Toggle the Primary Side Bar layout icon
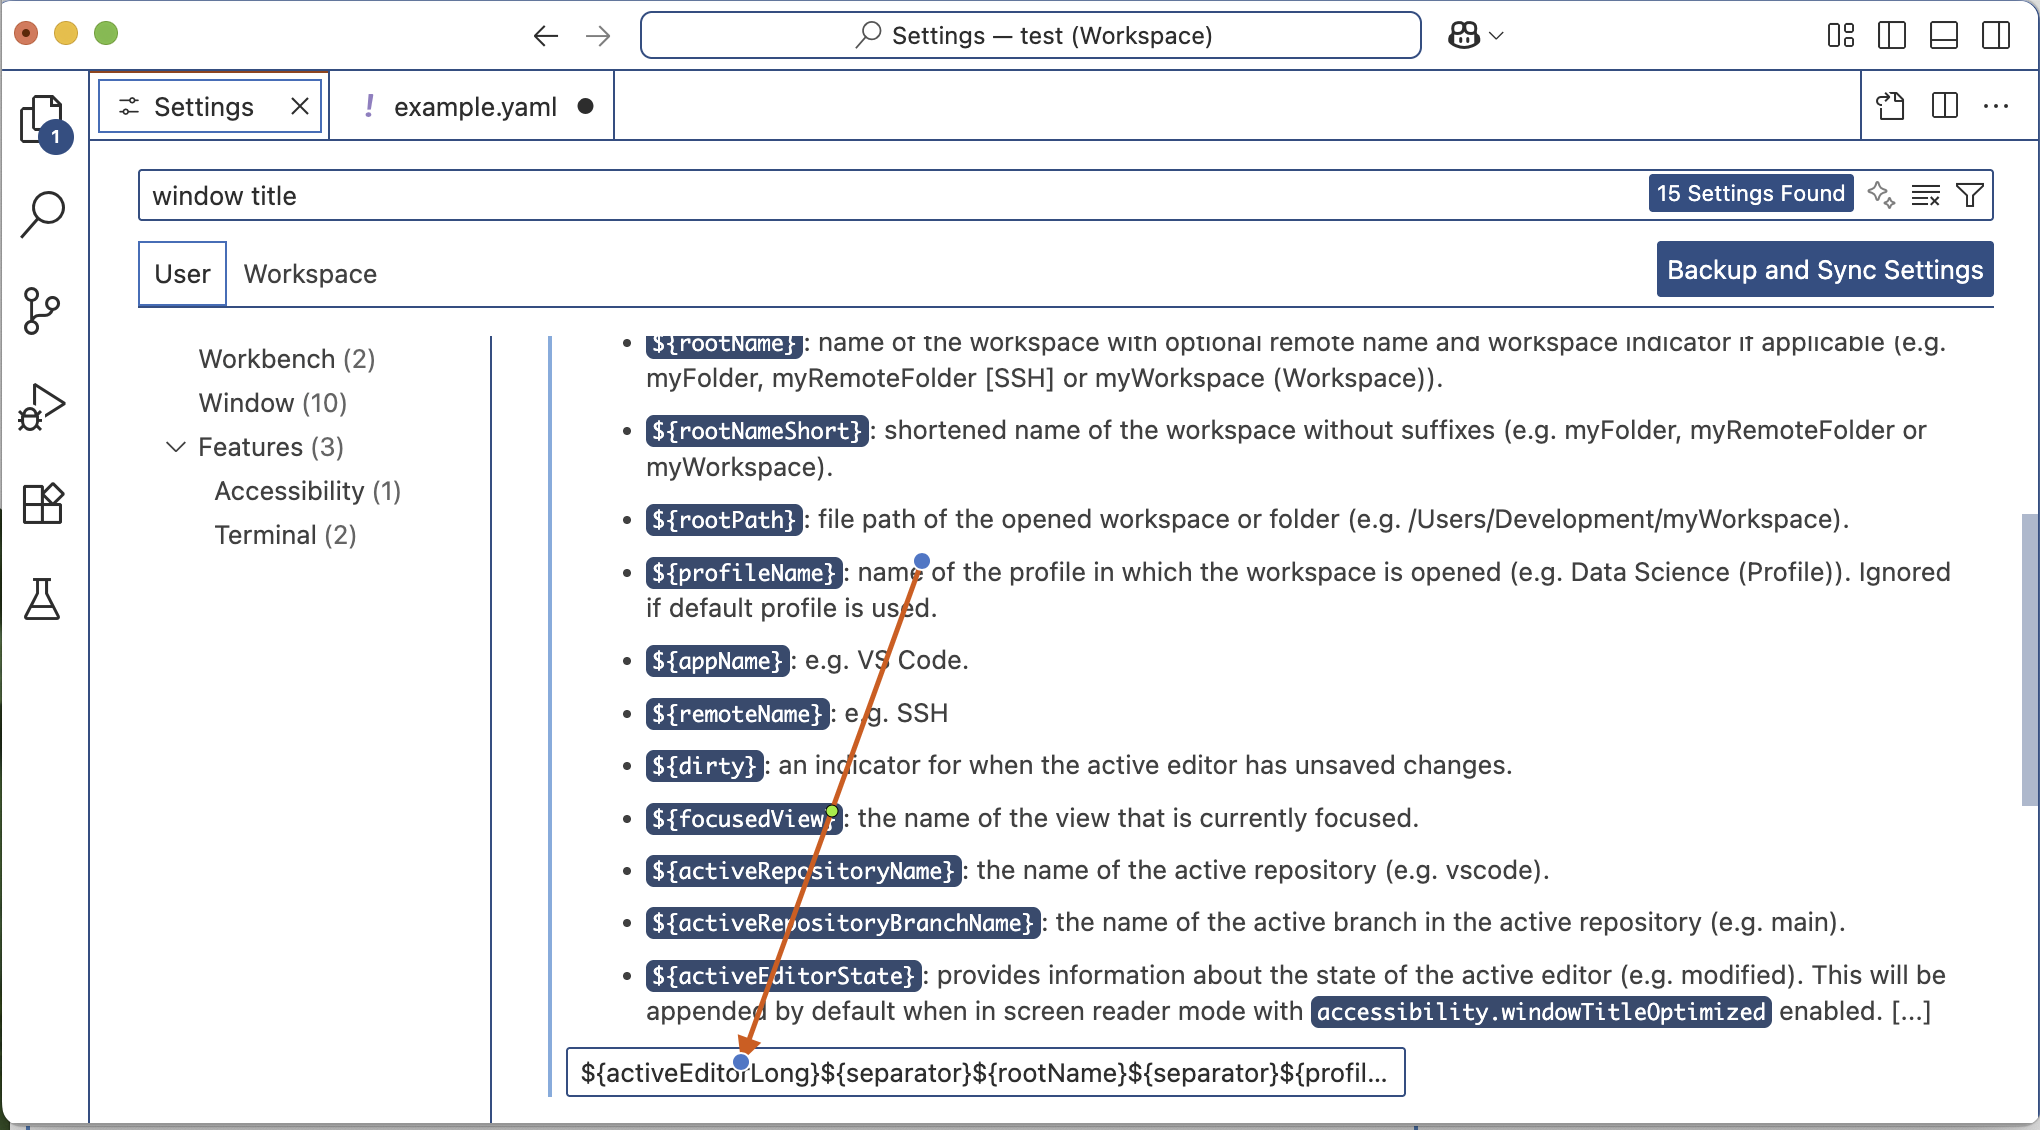The height and width of the screenshot is (1130, 2040). click(x=1891, y=36)
